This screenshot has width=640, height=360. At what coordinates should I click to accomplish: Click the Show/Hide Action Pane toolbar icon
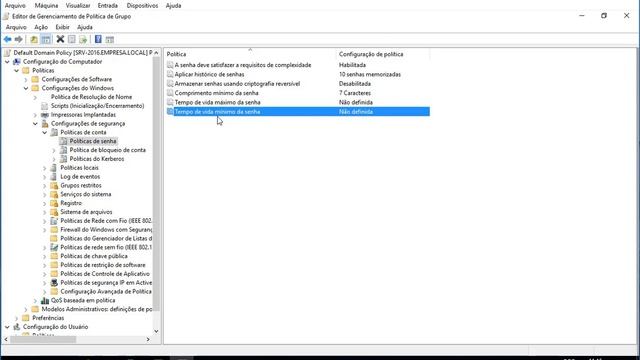(x=110, y=39)
